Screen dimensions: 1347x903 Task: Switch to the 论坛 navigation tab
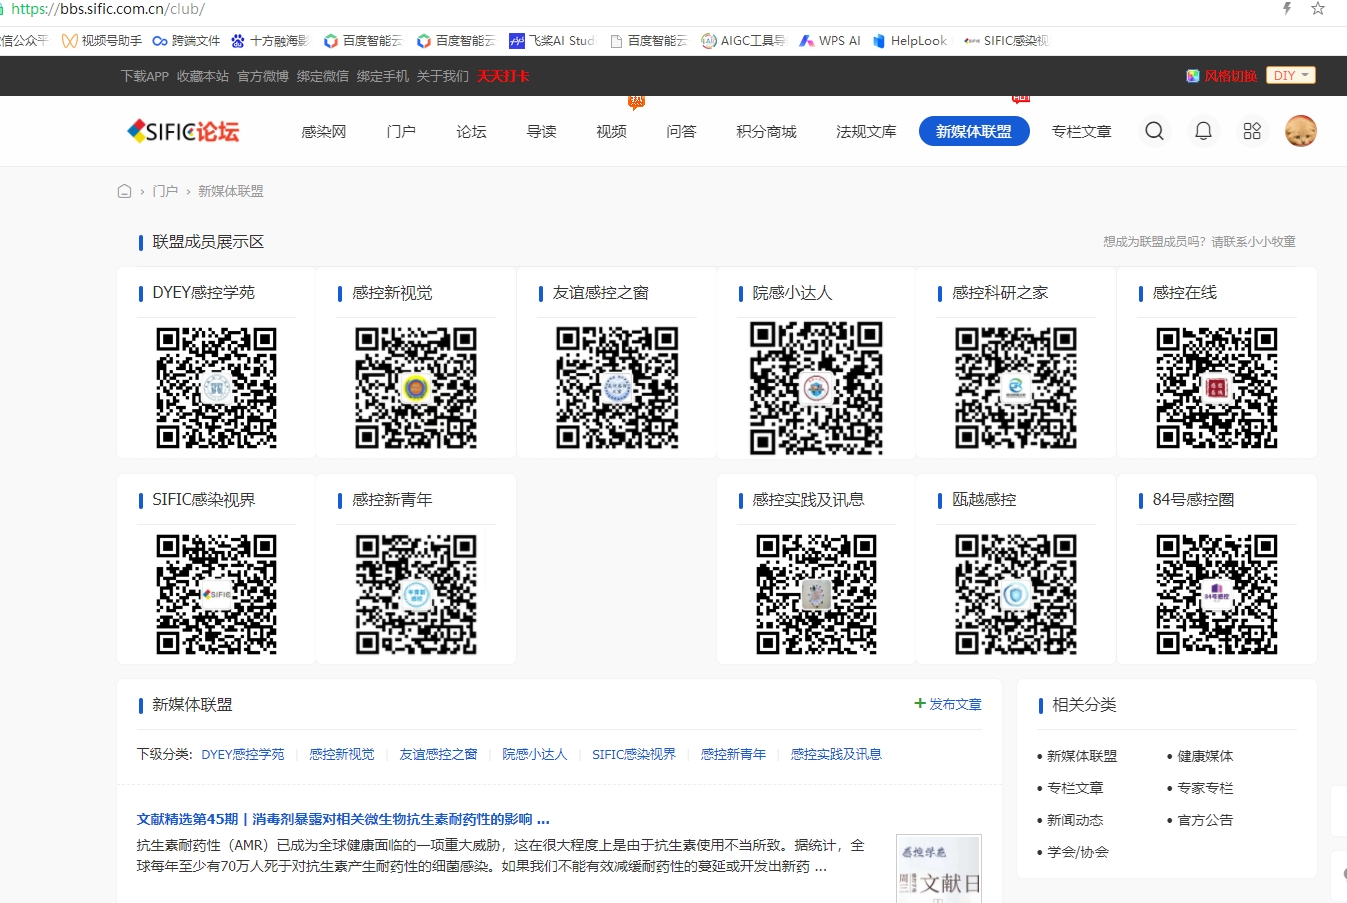(x=470, y=131)
